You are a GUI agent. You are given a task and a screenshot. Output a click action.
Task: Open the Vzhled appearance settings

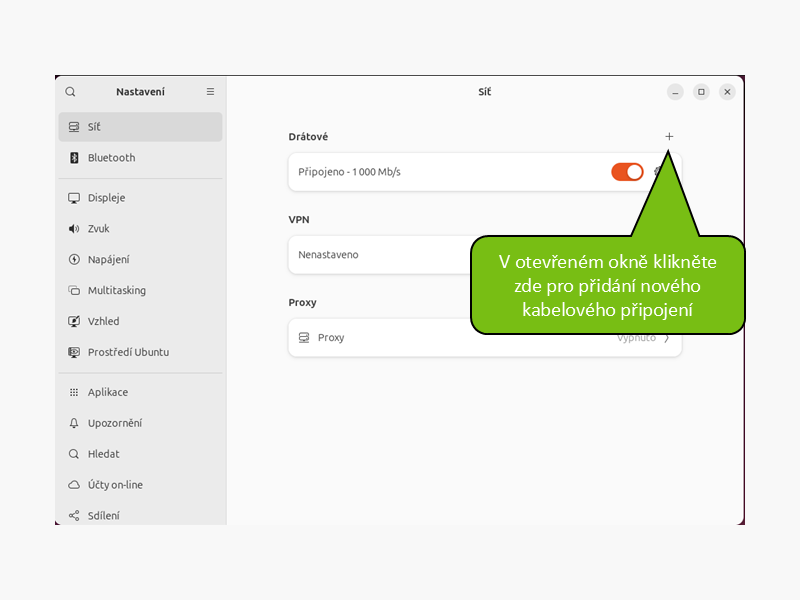(140, 322)
